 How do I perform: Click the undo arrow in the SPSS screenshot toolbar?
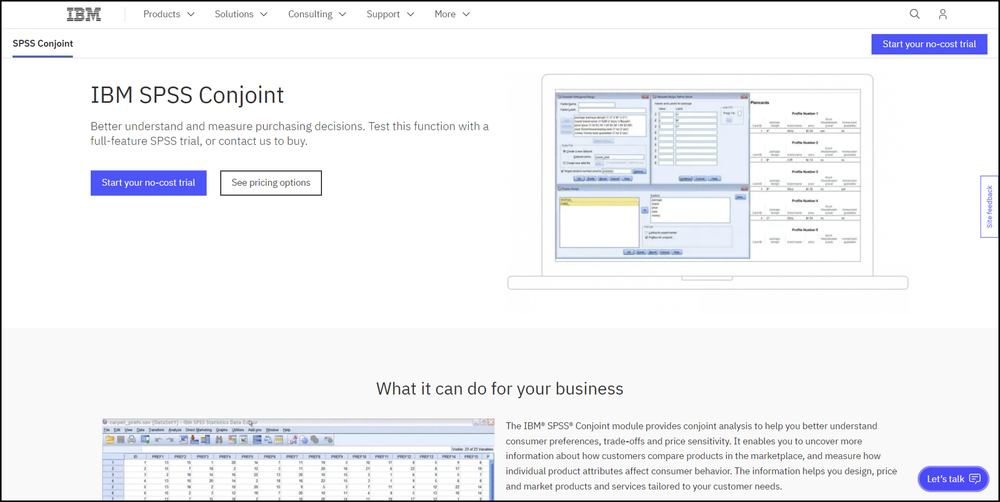(158, 439)
